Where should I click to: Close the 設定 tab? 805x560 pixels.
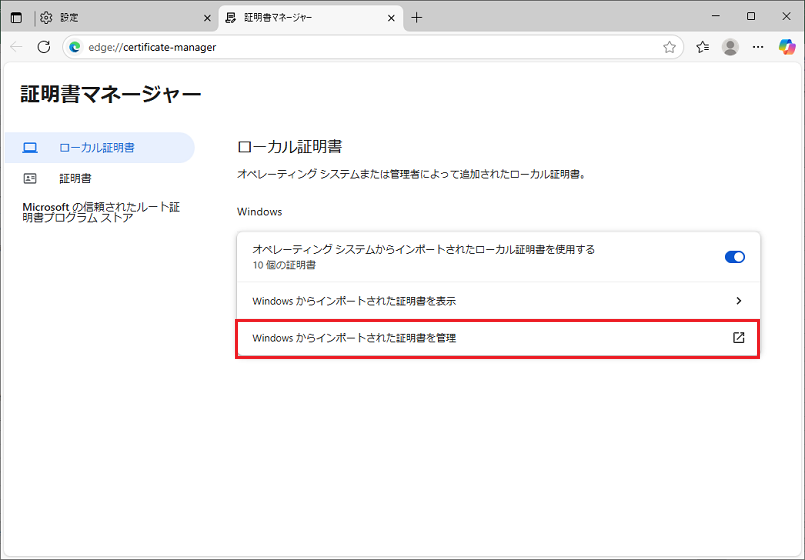point(207,18)
